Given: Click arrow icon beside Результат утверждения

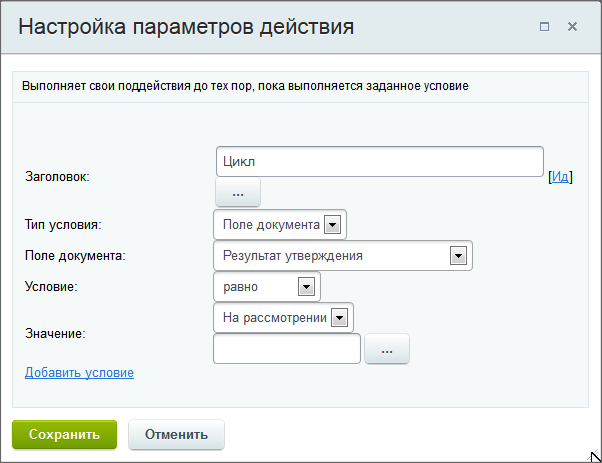Looking at the screenshot, I should (x=458, y=256).
